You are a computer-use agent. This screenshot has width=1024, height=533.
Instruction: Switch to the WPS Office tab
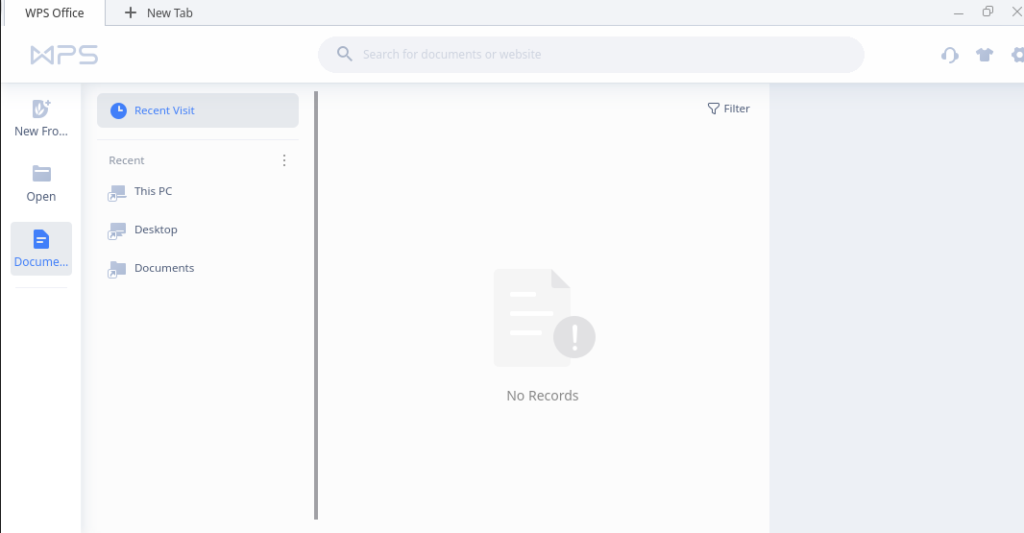pos(54,13)
